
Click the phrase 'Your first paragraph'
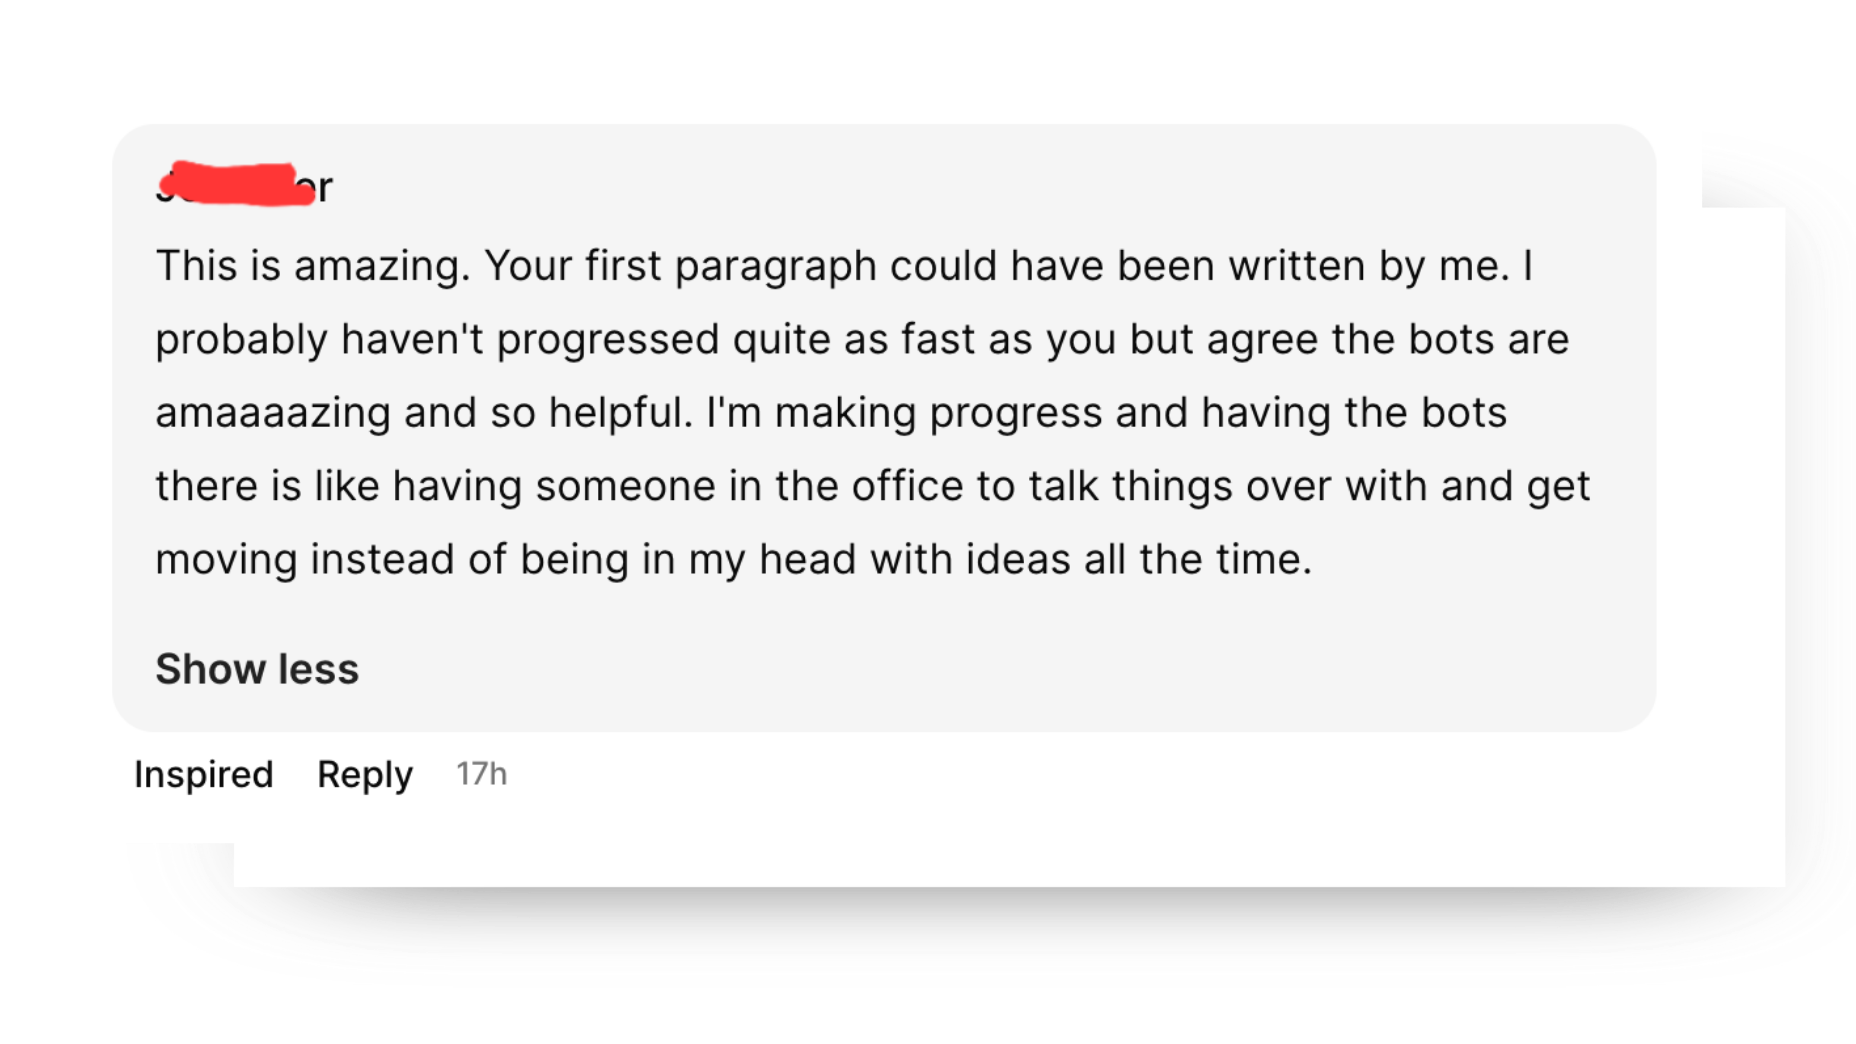click(x=681, y=267)
